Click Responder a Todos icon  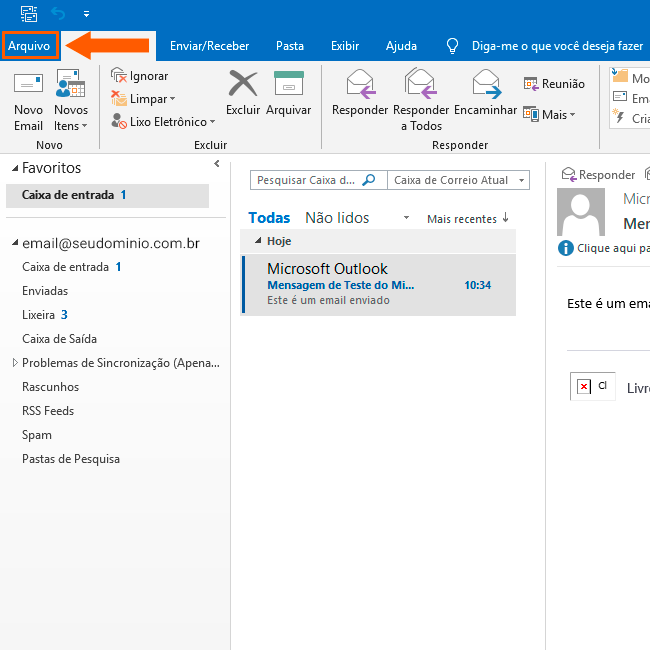421,83
